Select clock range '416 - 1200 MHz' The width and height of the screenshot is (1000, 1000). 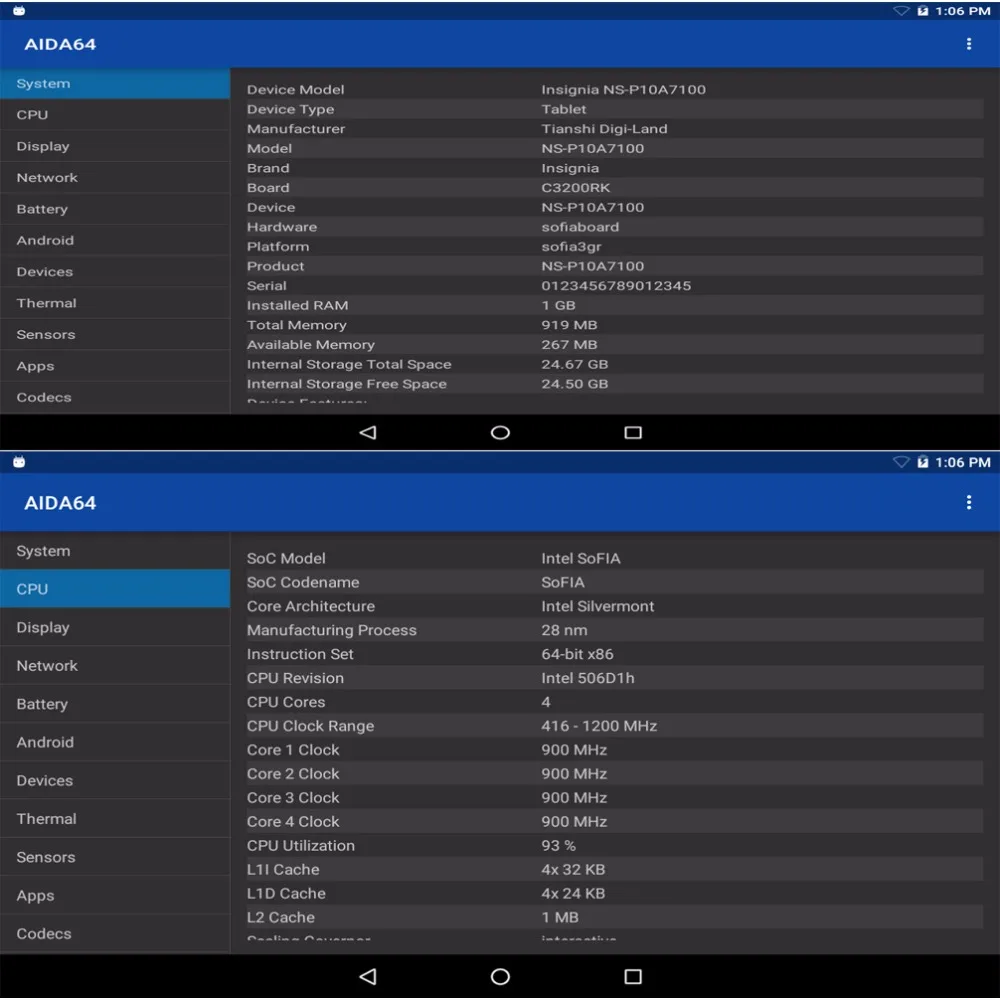[598, 726]
